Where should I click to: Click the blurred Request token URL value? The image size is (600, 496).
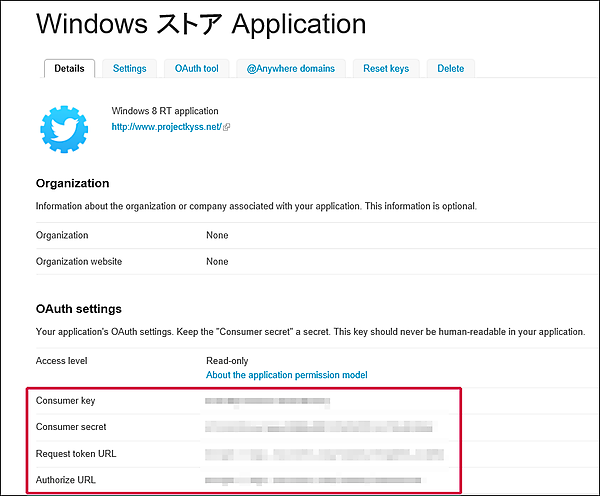pyautogui.click(x=324, y=454)
